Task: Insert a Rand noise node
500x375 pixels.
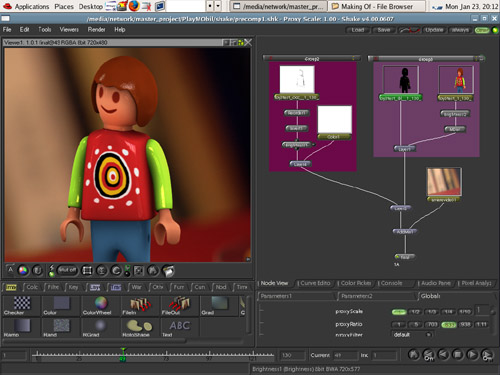Action: point(61,327)
